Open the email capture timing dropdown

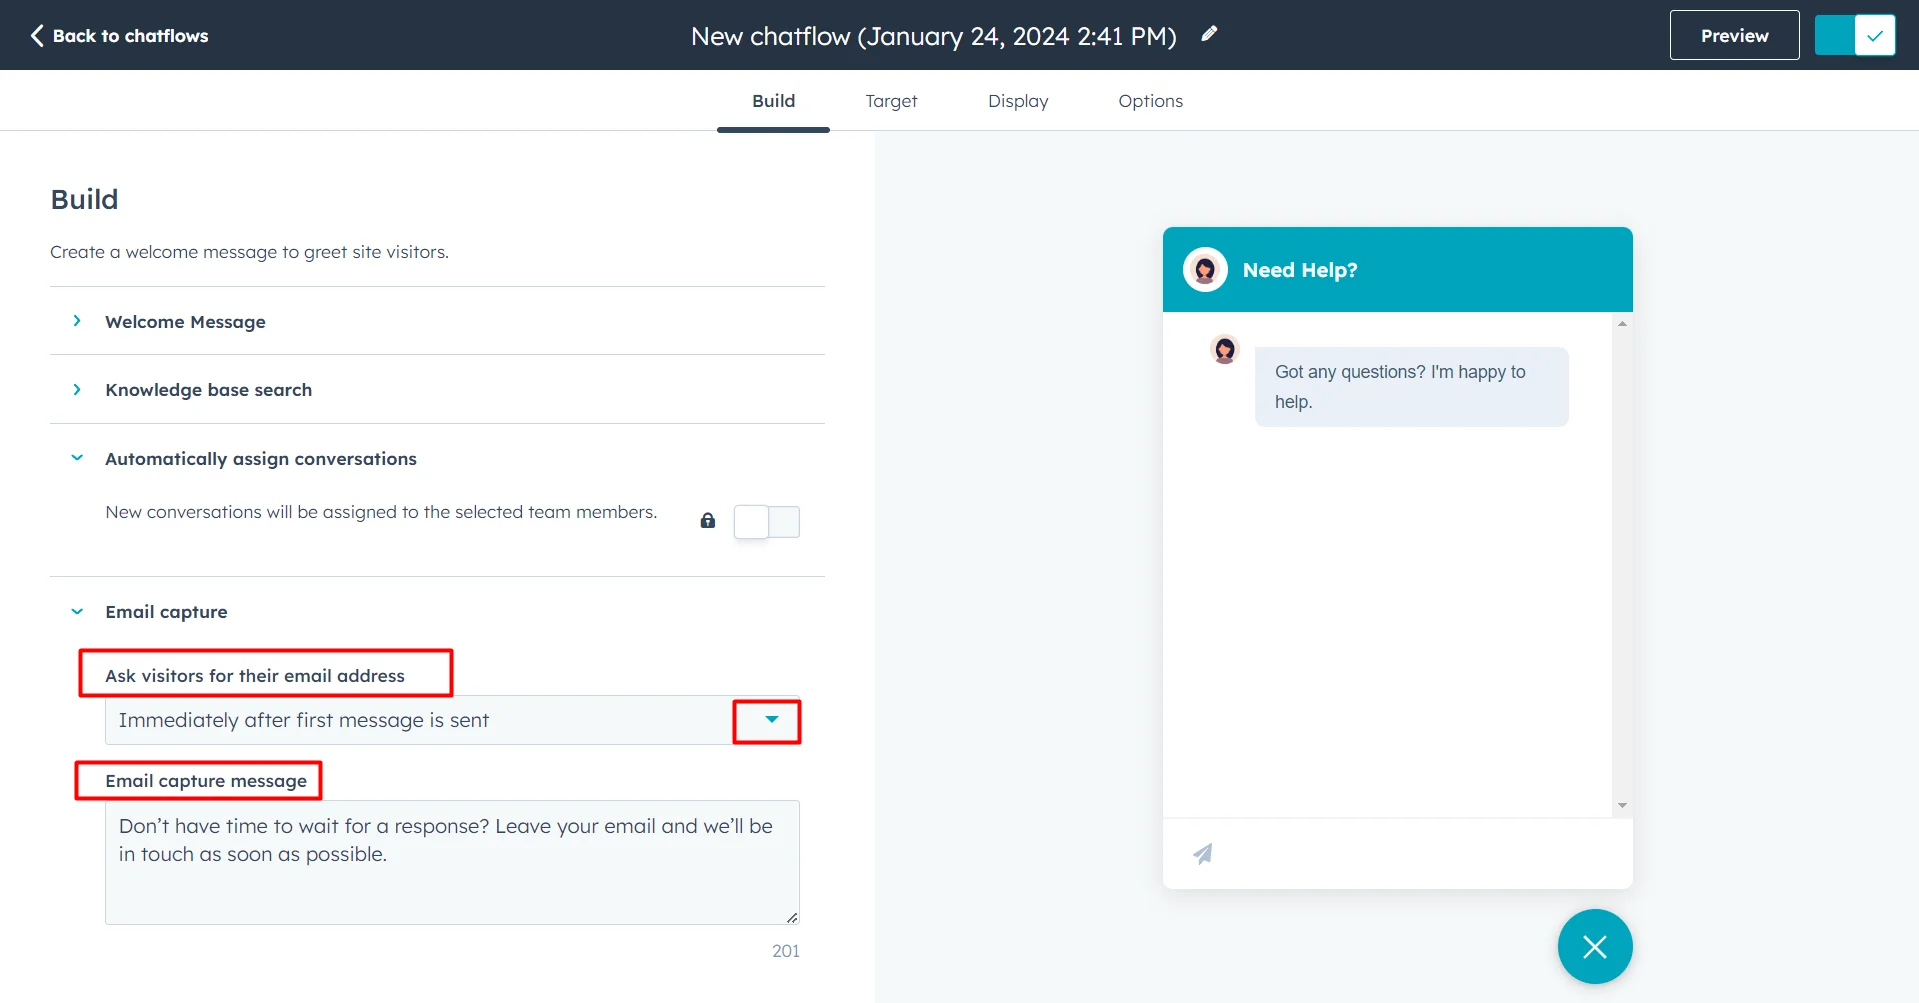coord(766,720)
